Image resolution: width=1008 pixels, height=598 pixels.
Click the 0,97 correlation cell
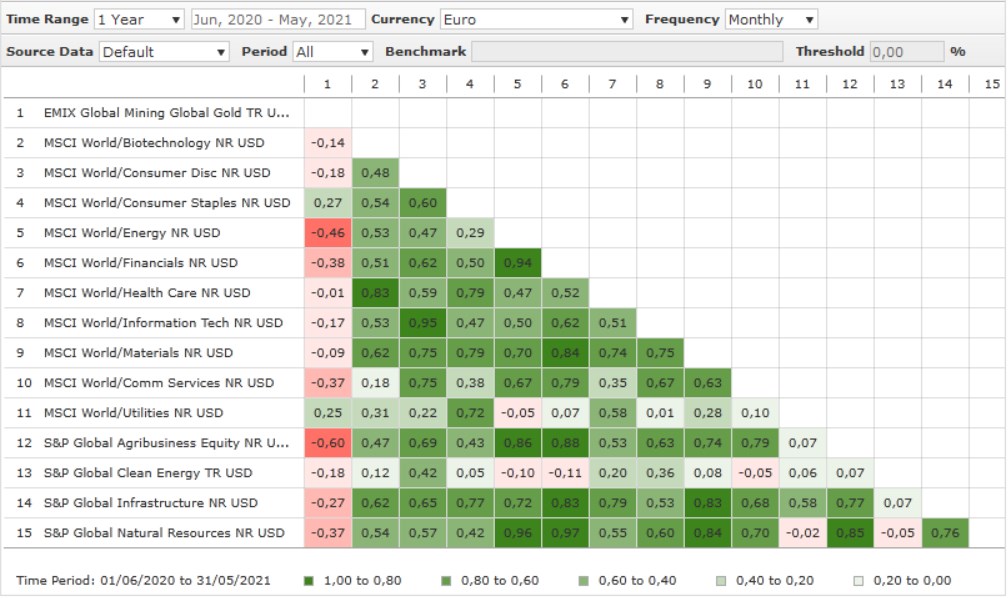[x=565, y=533]
